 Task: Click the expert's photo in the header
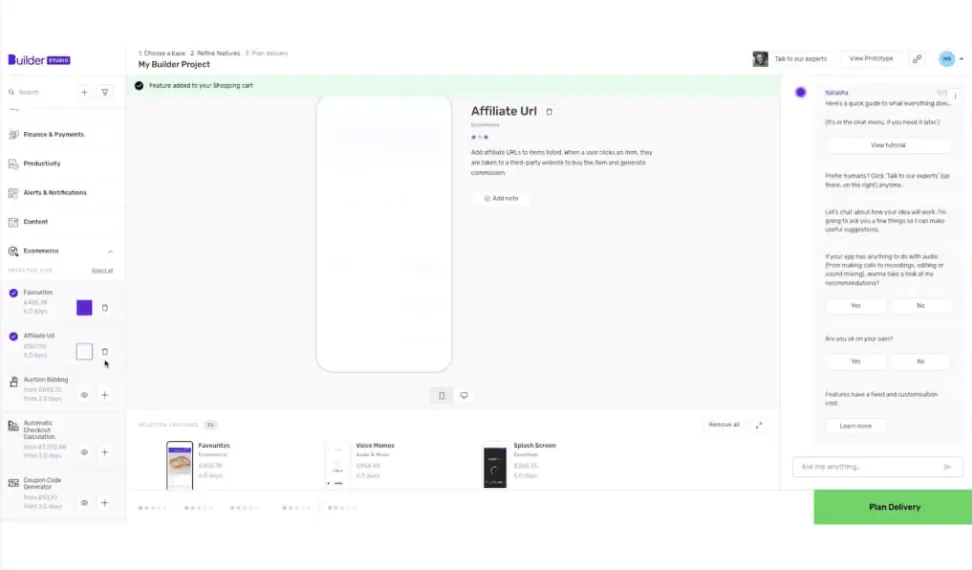pyautogui.click(x=760, y=59)
